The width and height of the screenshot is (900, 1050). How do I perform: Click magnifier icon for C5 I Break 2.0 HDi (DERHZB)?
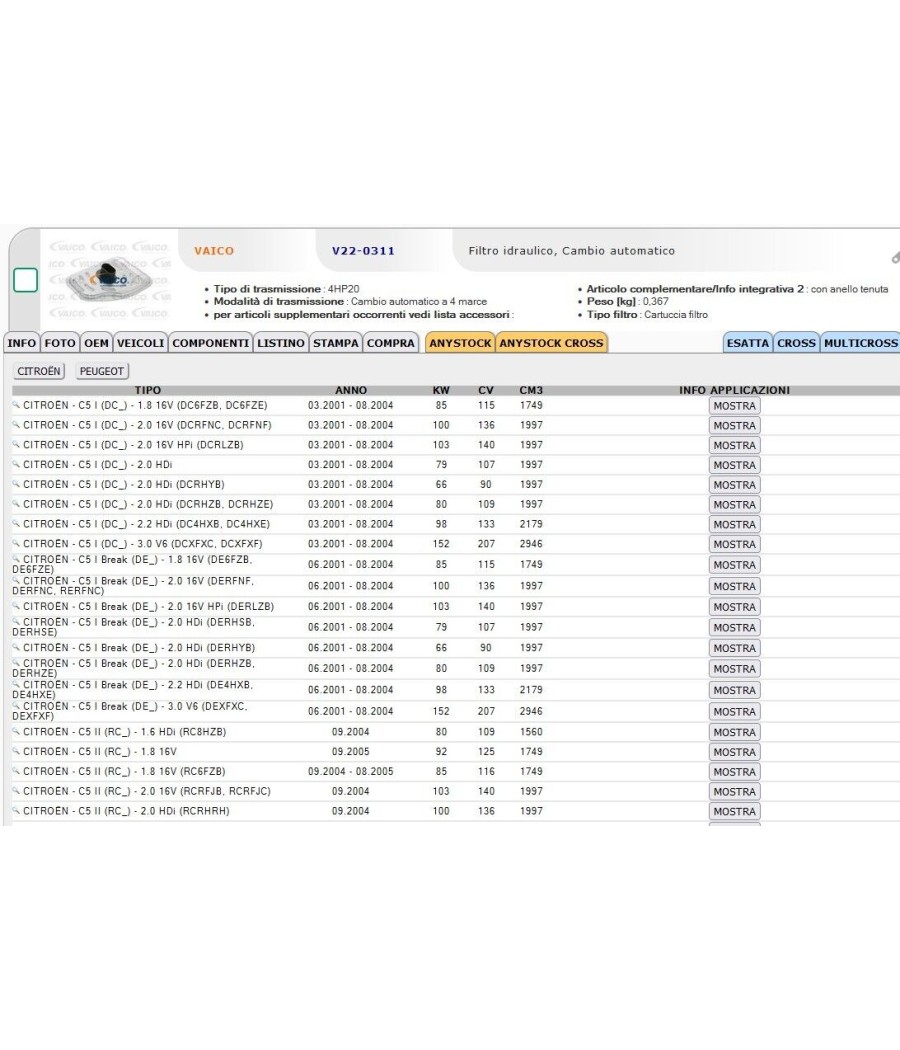click(16, 663)
